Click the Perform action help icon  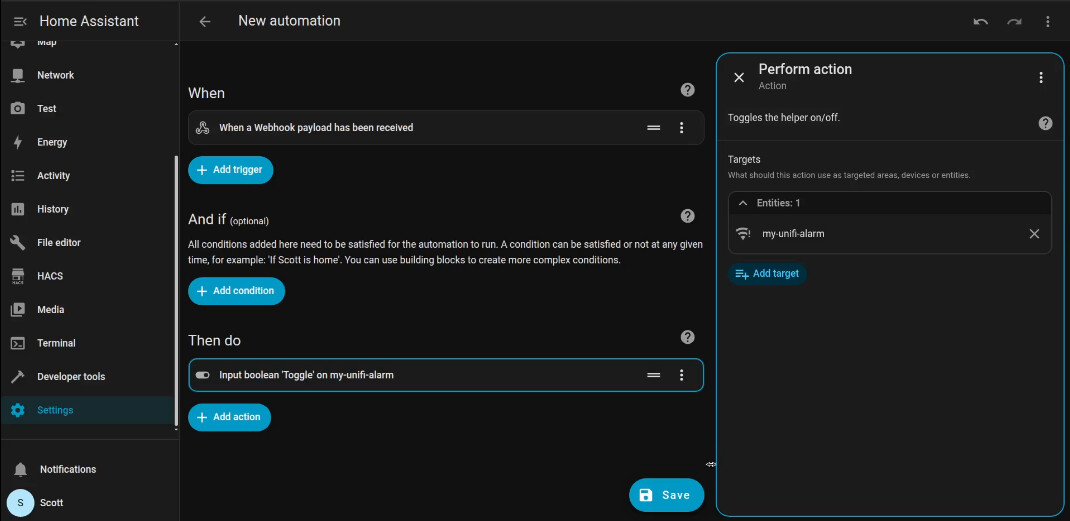click(x=1045, y=123)
